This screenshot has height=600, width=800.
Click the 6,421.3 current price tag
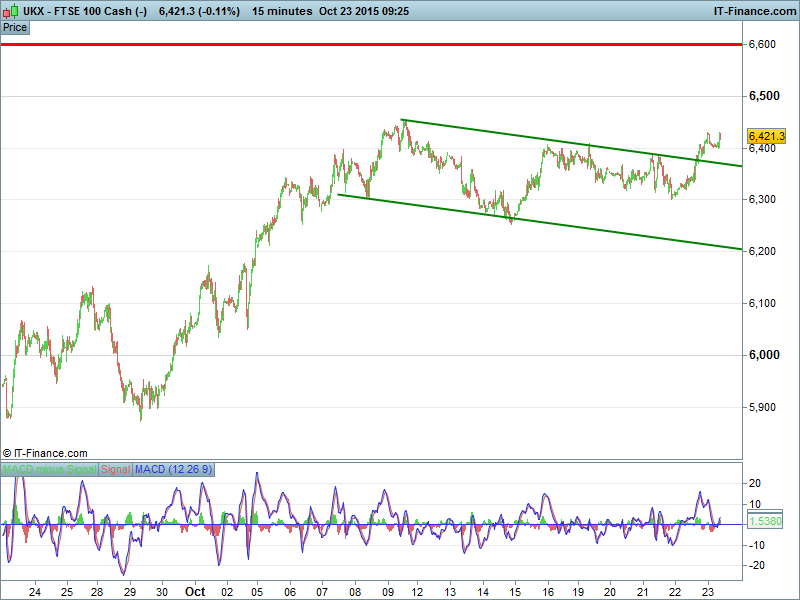pyautogui.click(x=765, y=136)
